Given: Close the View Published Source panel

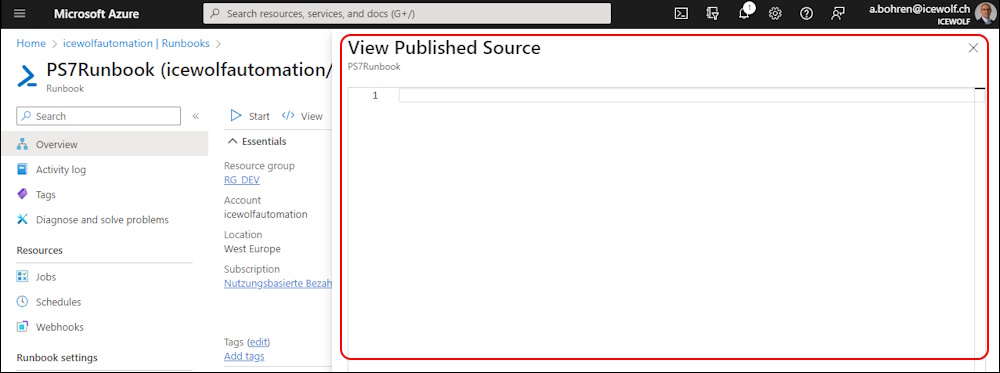Looking at the screenshot, I should pyautogui.click(x=973, y=48).
